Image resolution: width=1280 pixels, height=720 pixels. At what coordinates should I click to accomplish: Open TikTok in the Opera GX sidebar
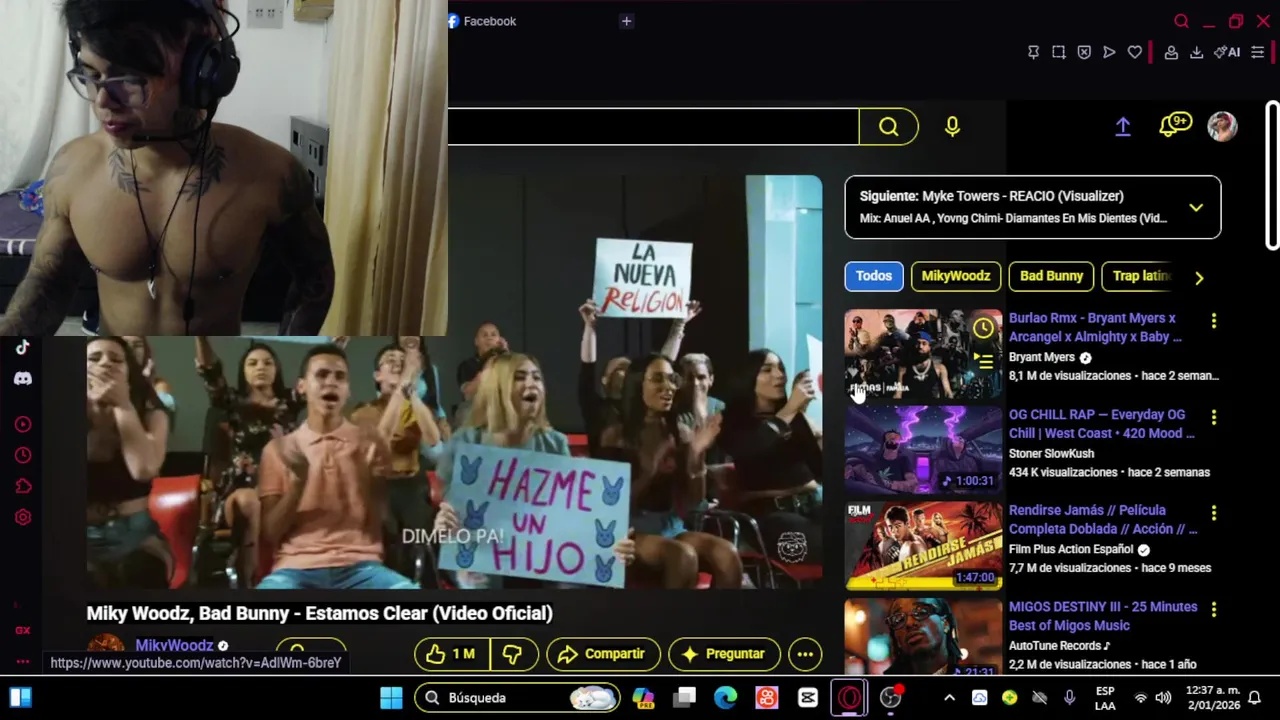[23, 347]
